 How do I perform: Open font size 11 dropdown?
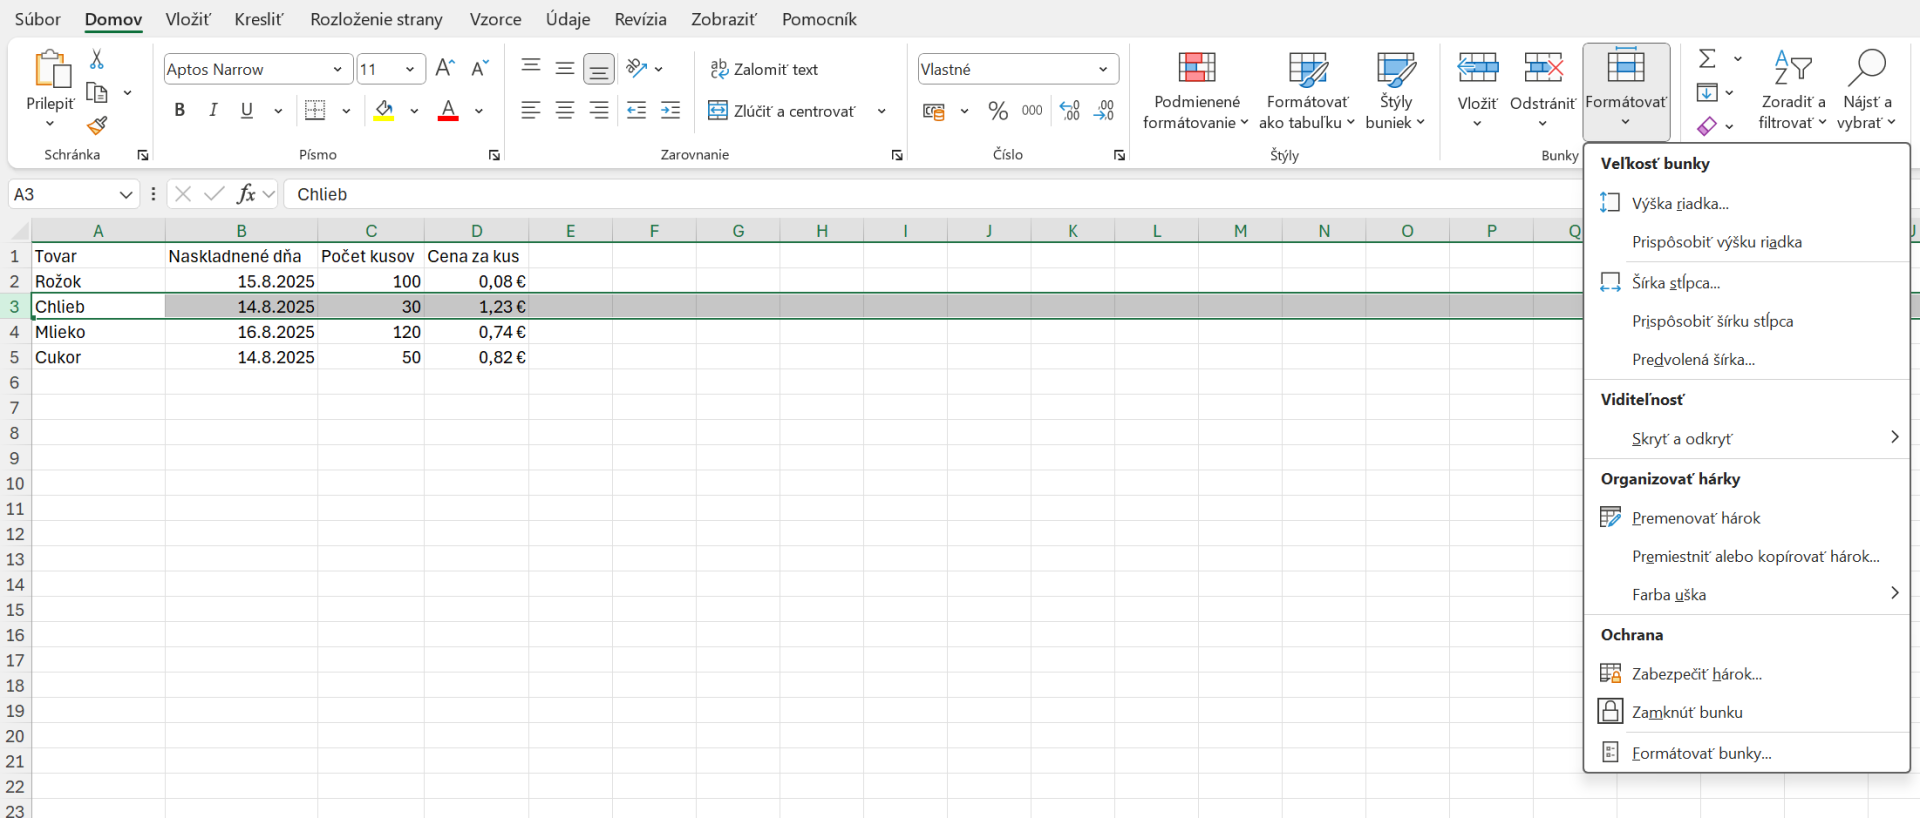(x=410, y=69)
